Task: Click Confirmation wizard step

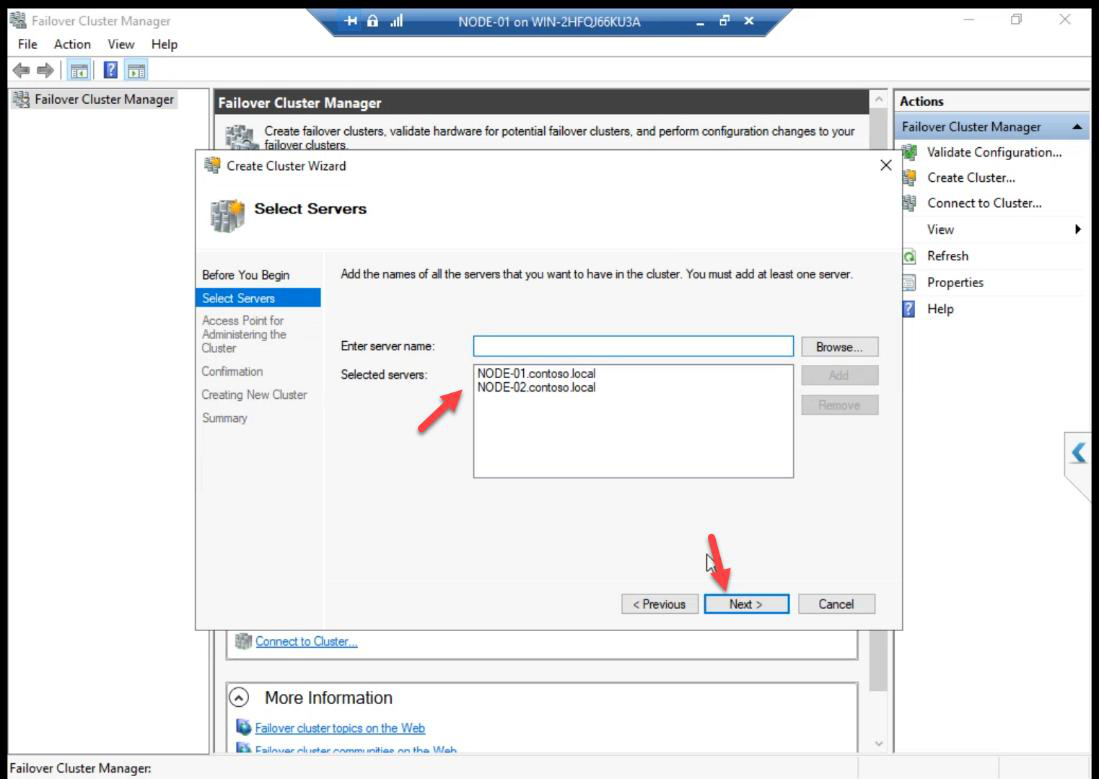Action: click(x=232, y=372)
